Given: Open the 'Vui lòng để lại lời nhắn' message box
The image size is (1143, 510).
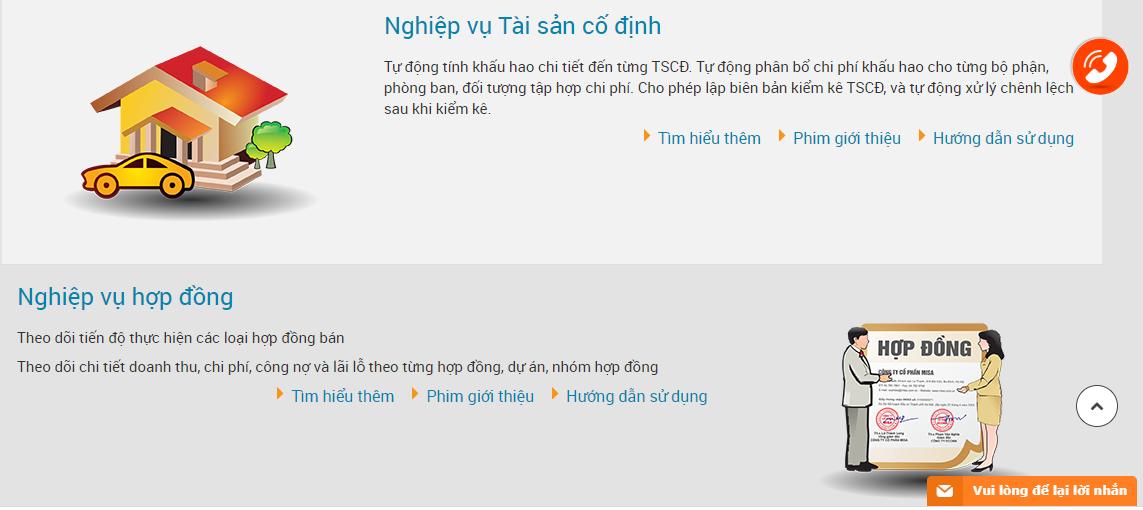Looking at the screenshot, I should point(1031,491).
